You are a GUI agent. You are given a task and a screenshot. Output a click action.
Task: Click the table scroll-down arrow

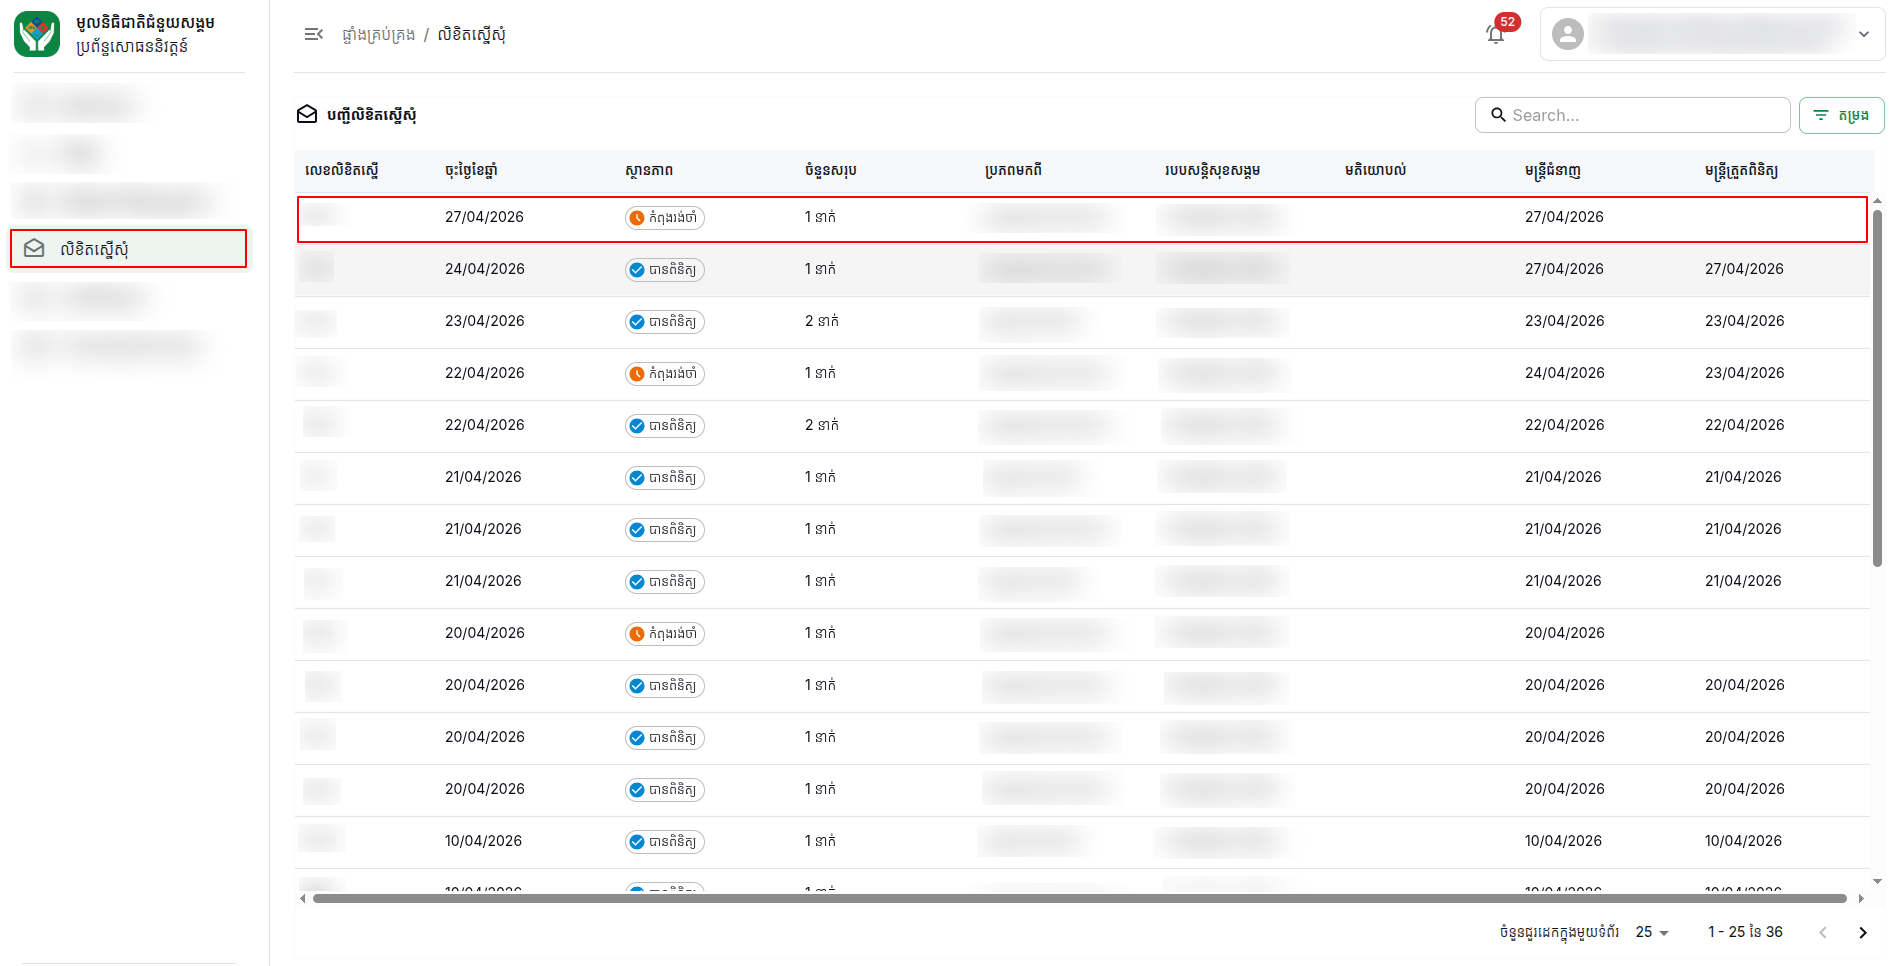1877,881
